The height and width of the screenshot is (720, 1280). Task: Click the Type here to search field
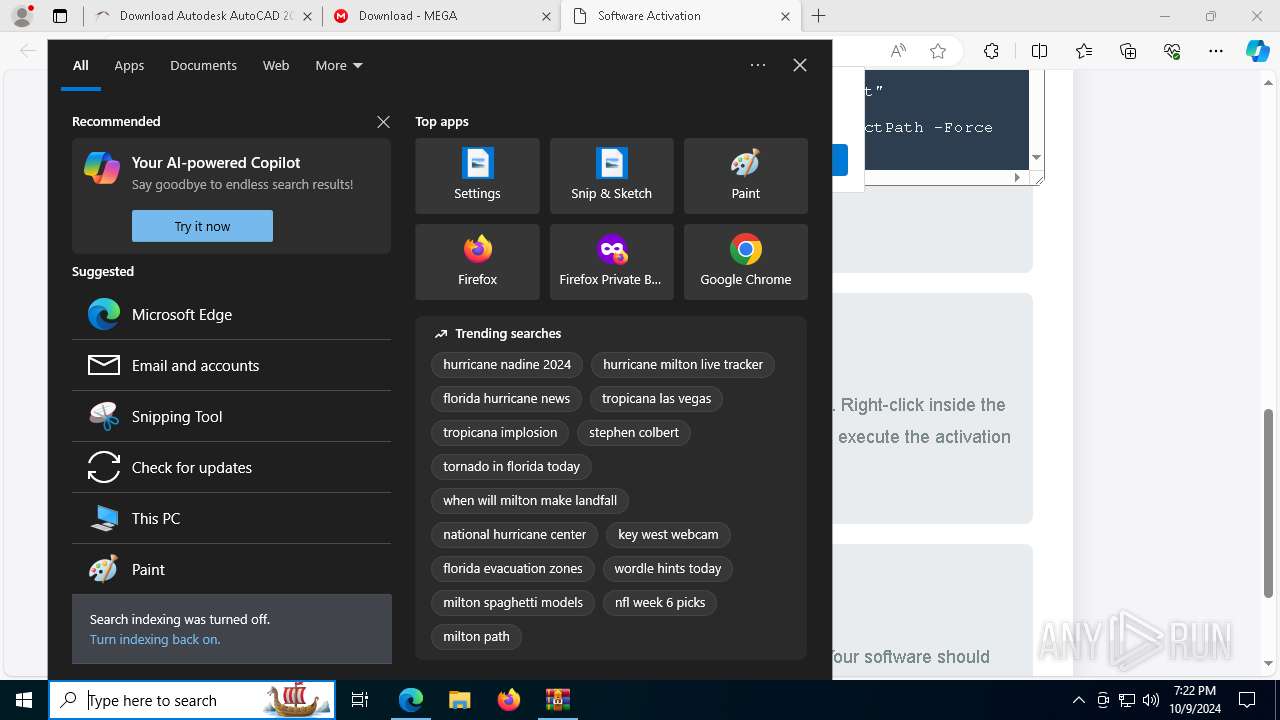(x=192, y=700)
